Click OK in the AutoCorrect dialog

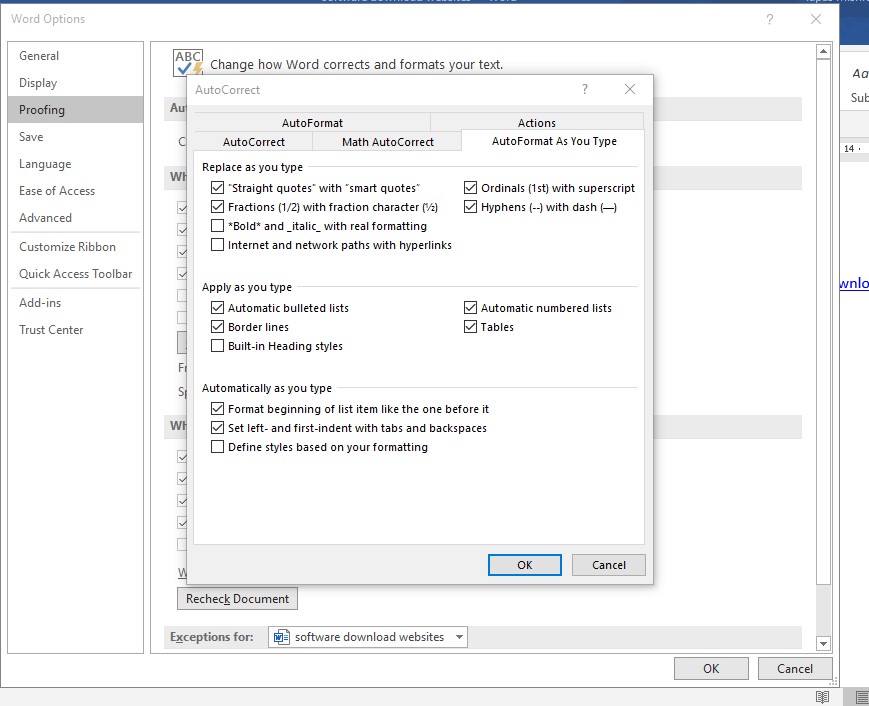pyautogui.click(x=524, y=565)
